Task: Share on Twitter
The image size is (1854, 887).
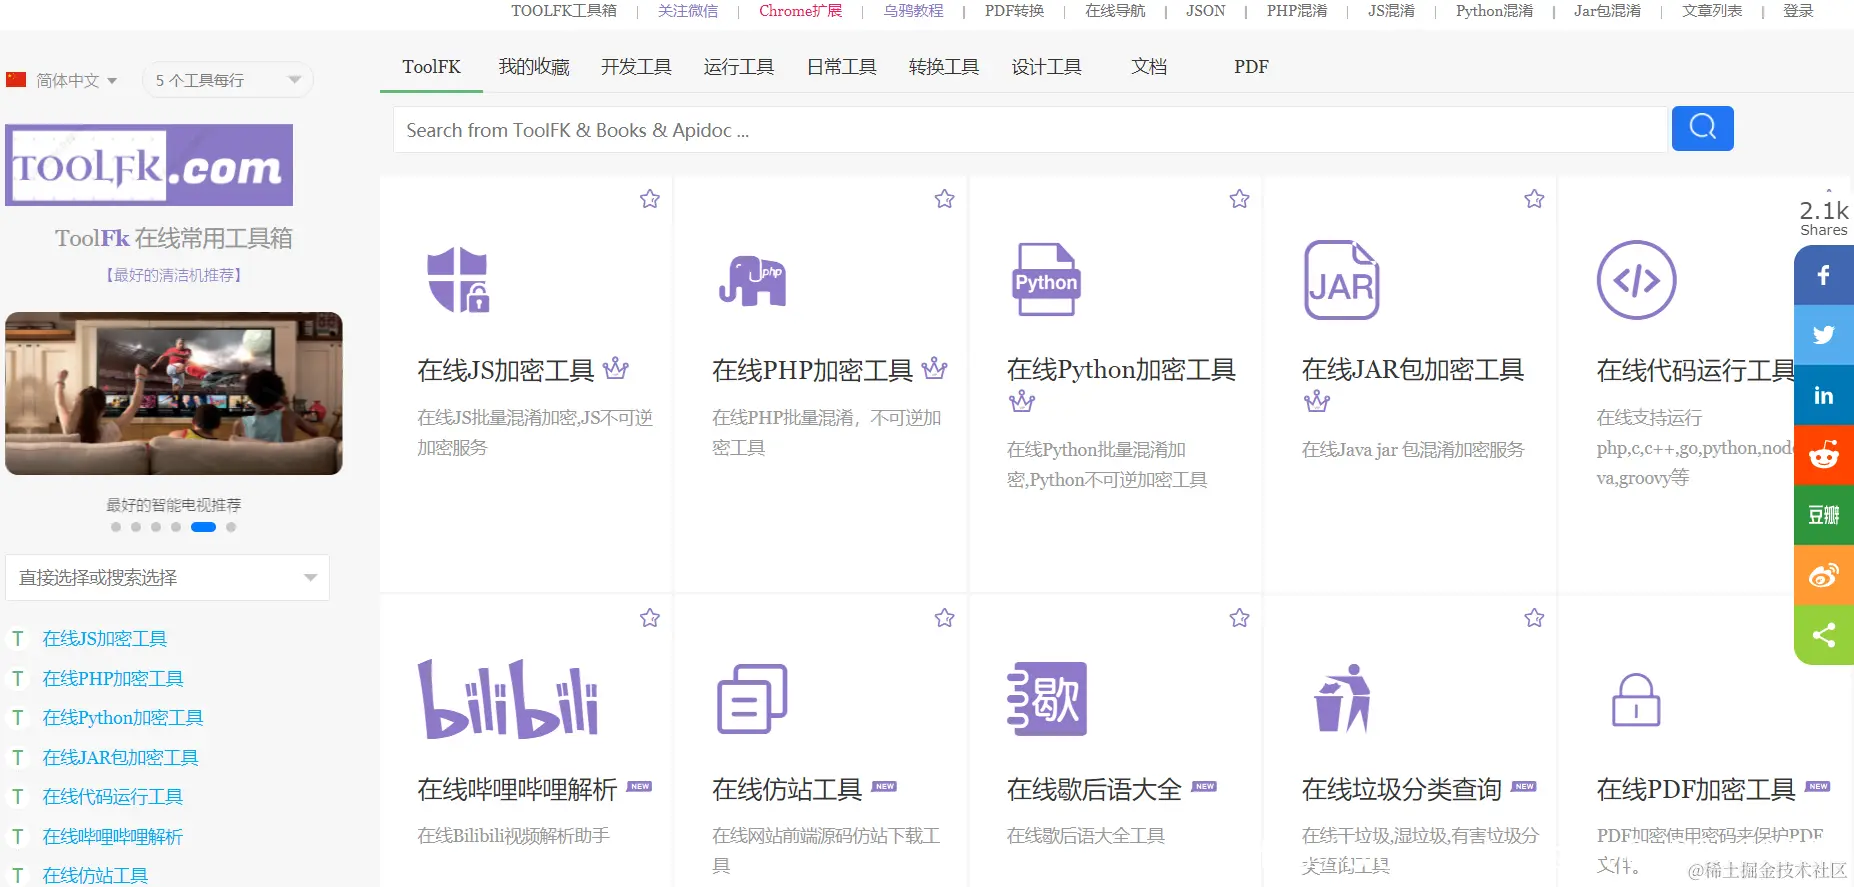Action: pos(1824,335)
